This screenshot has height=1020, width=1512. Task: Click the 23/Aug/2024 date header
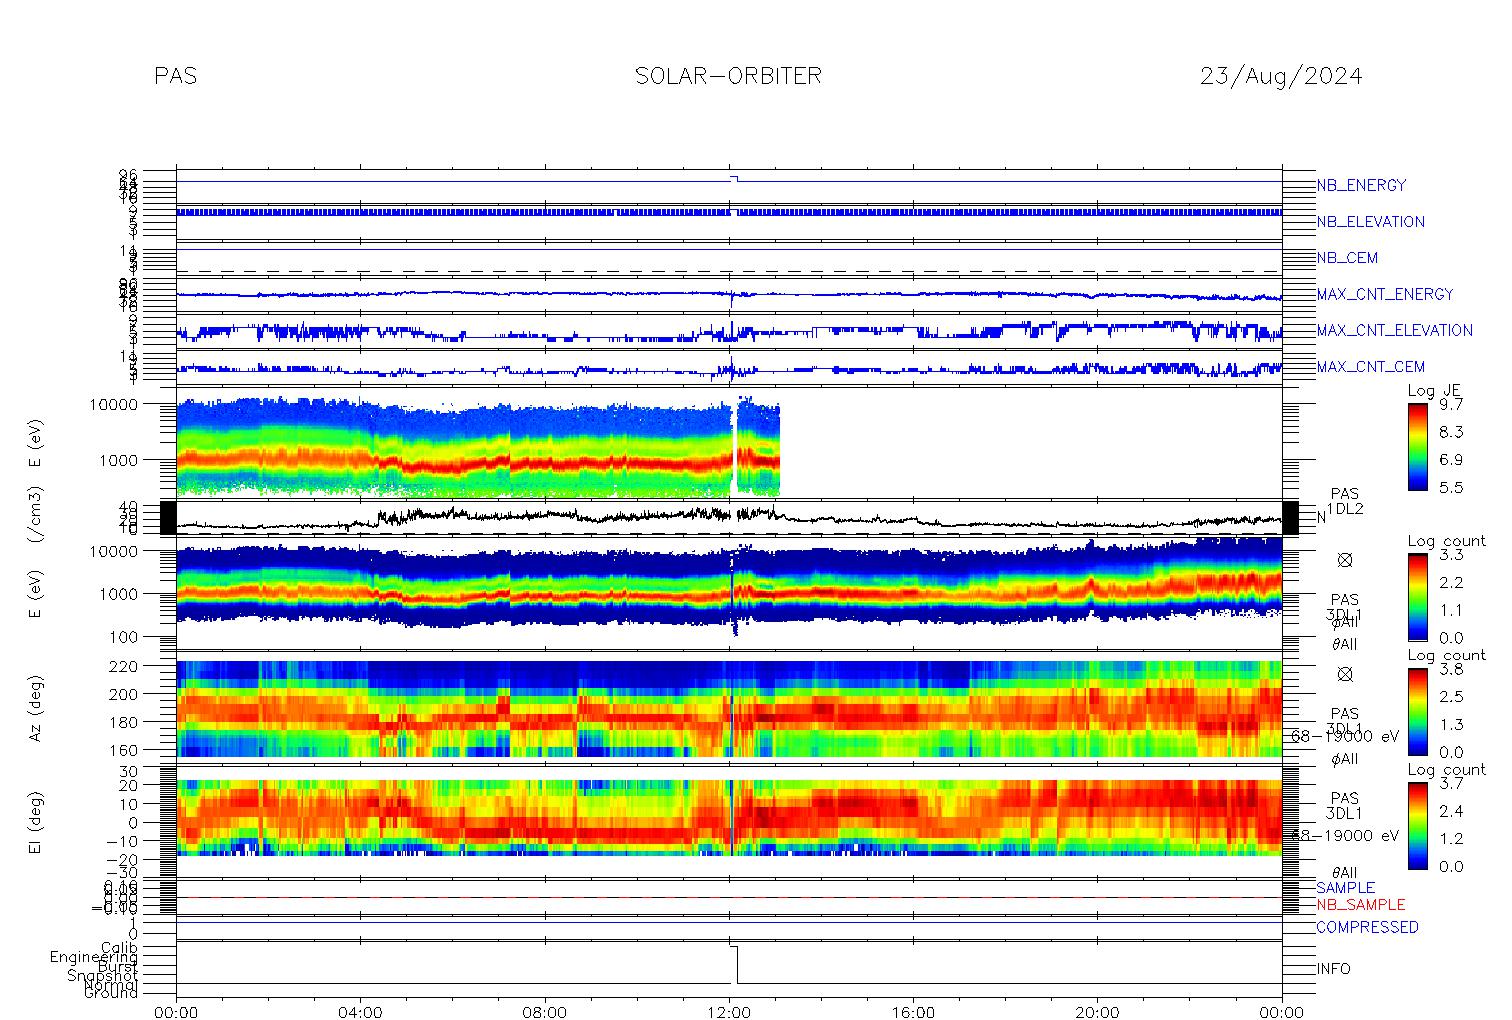(x=1281, y=76)
